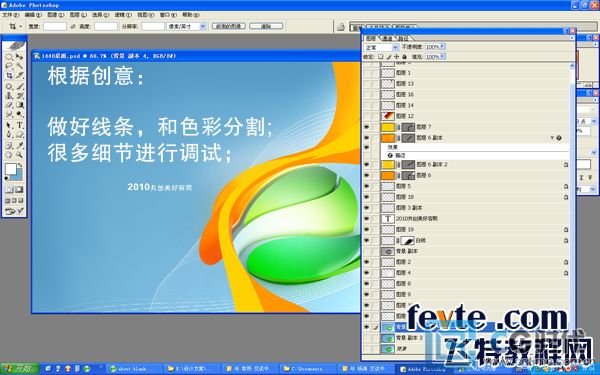
Task: Select the Gradient tool
Action: [20, 105]
